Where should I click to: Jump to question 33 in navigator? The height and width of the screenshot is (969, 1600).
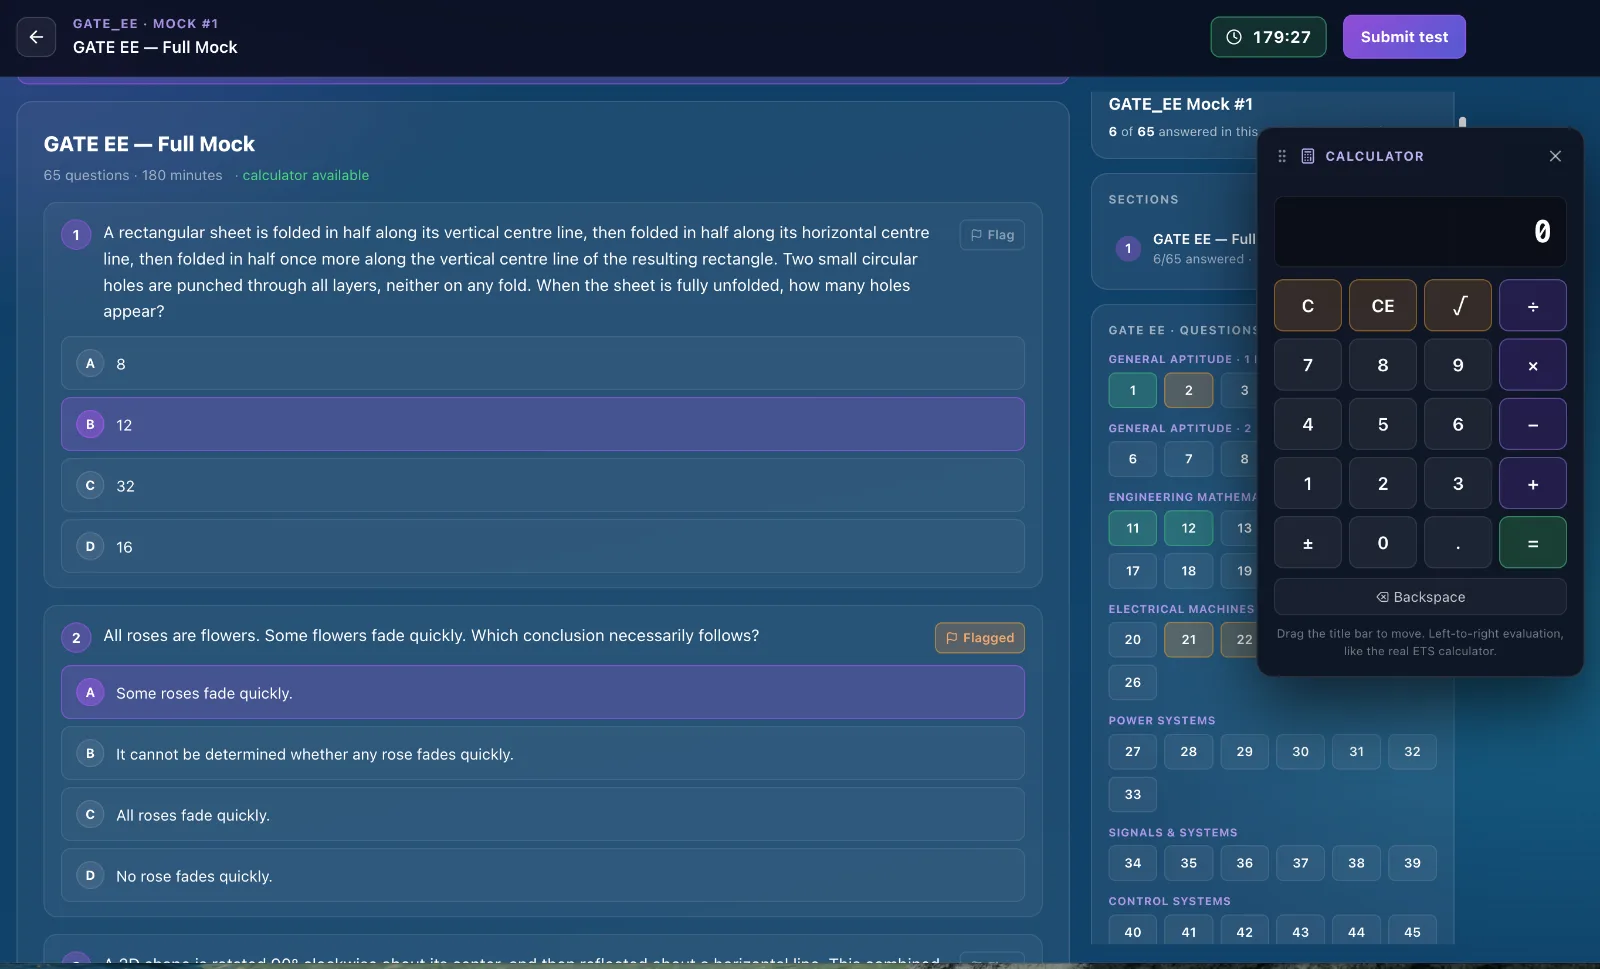point(1133,794)
